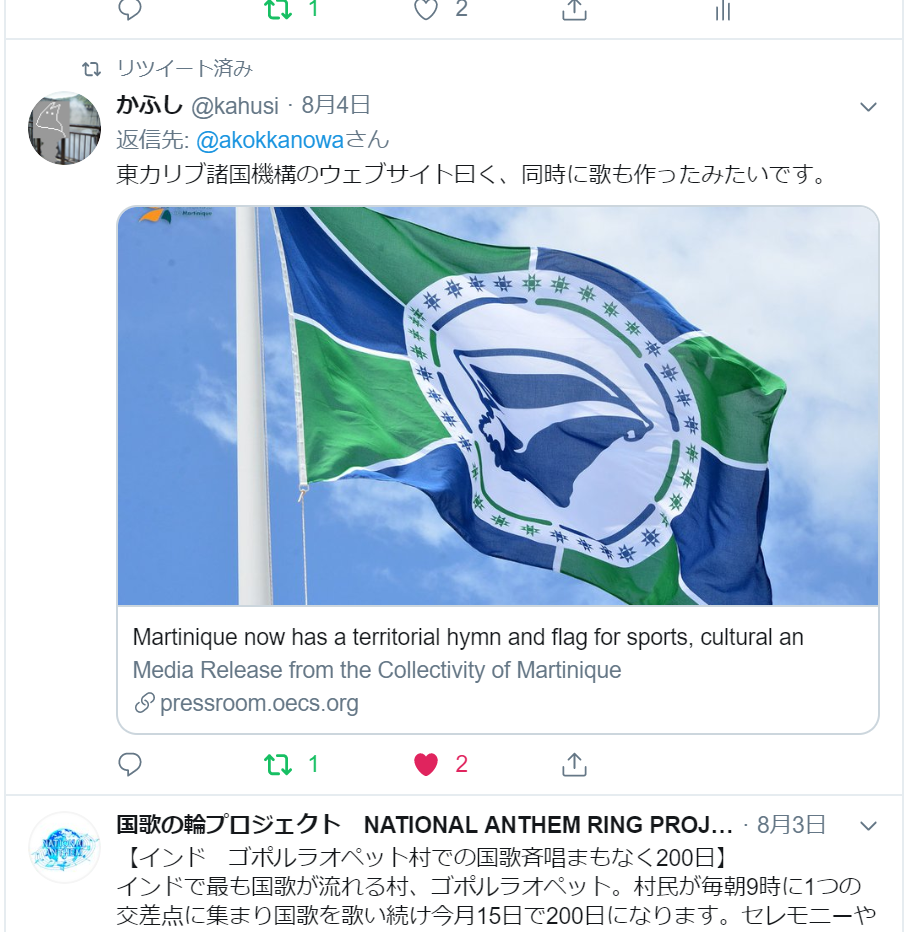The width and height of the screenshot is (910, 932).
Task: Share the top tweet via upload icon
Action: click(x=574, y=10)
